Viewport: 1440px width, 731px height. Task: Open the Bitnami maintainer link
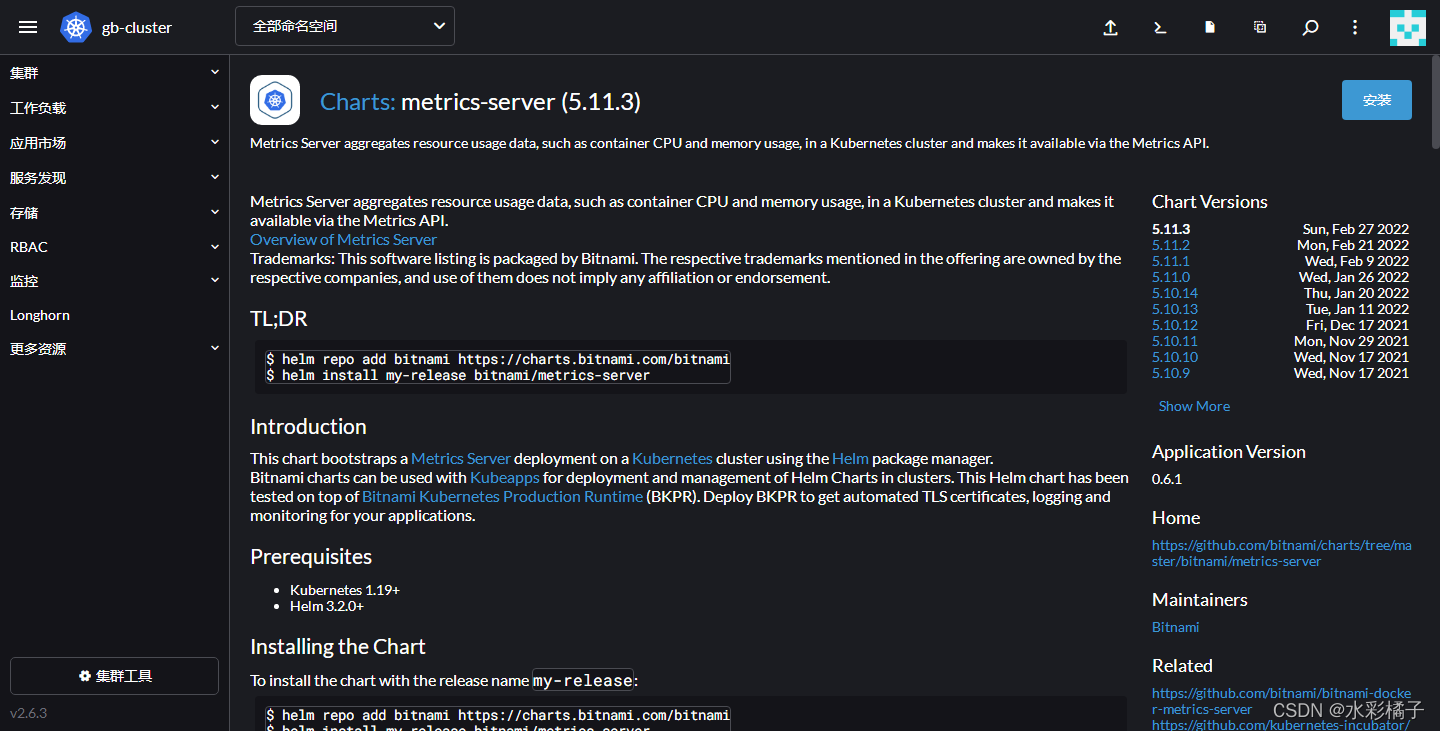[x=1175, y=627]
